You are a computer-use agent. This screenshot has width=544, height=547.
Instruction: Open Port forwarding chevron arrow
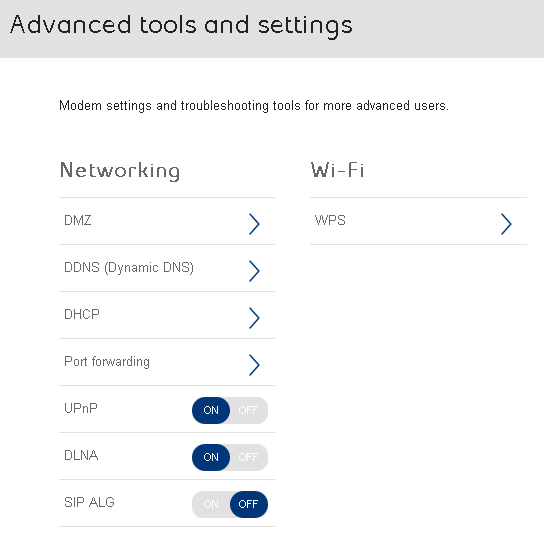pos(254,365)
